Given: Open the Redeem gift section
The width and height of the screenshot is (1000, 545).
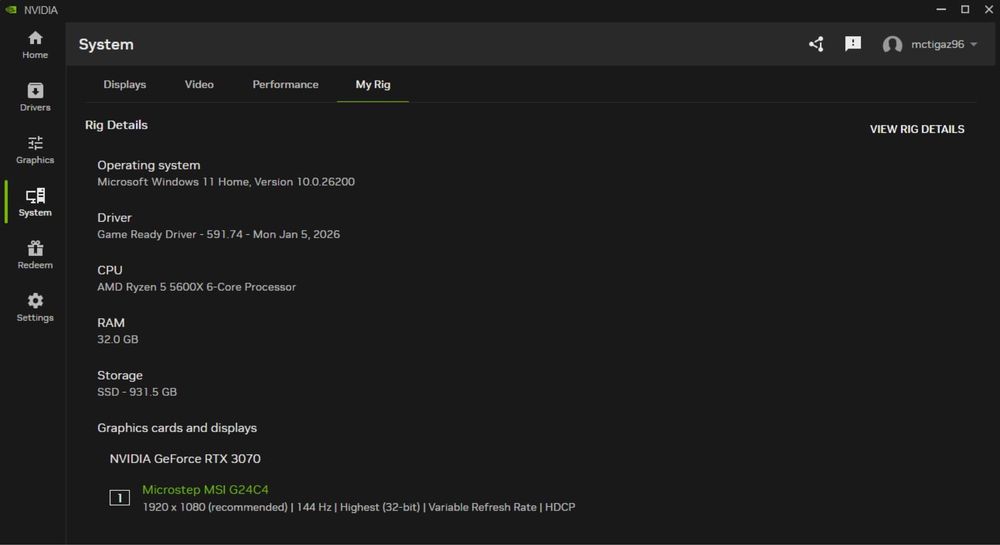Looking at the screenshot, I should tap(35, 255).
